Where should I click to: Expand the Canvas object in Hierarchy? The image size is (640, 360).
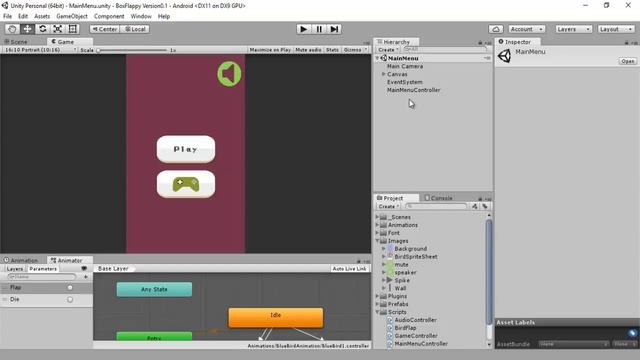[x=384, y=74]
